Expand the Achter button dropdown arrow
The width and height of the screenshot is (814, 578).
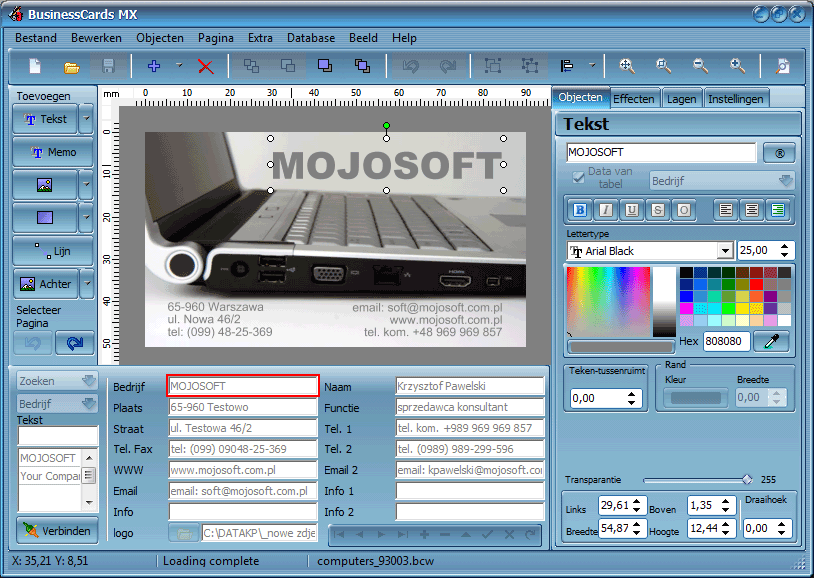(x=87, y=284)
